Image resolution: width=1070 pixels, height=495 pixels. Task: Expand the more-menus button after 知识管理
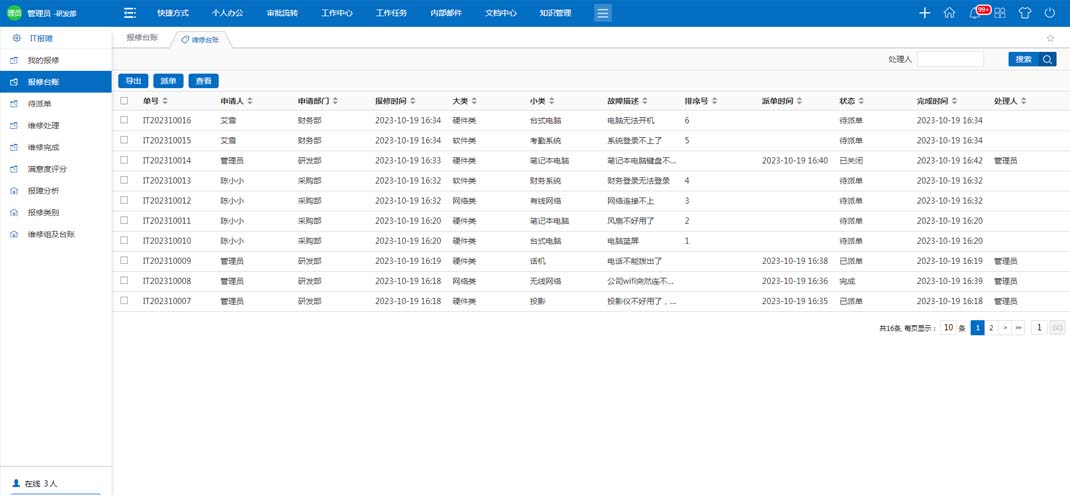coord(602,13)
